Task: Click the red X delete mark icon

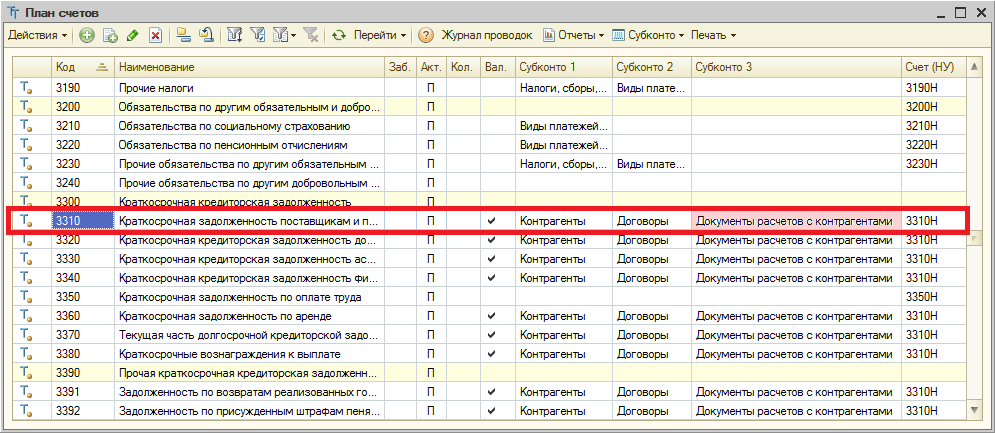Action: [x=155, y=35]
